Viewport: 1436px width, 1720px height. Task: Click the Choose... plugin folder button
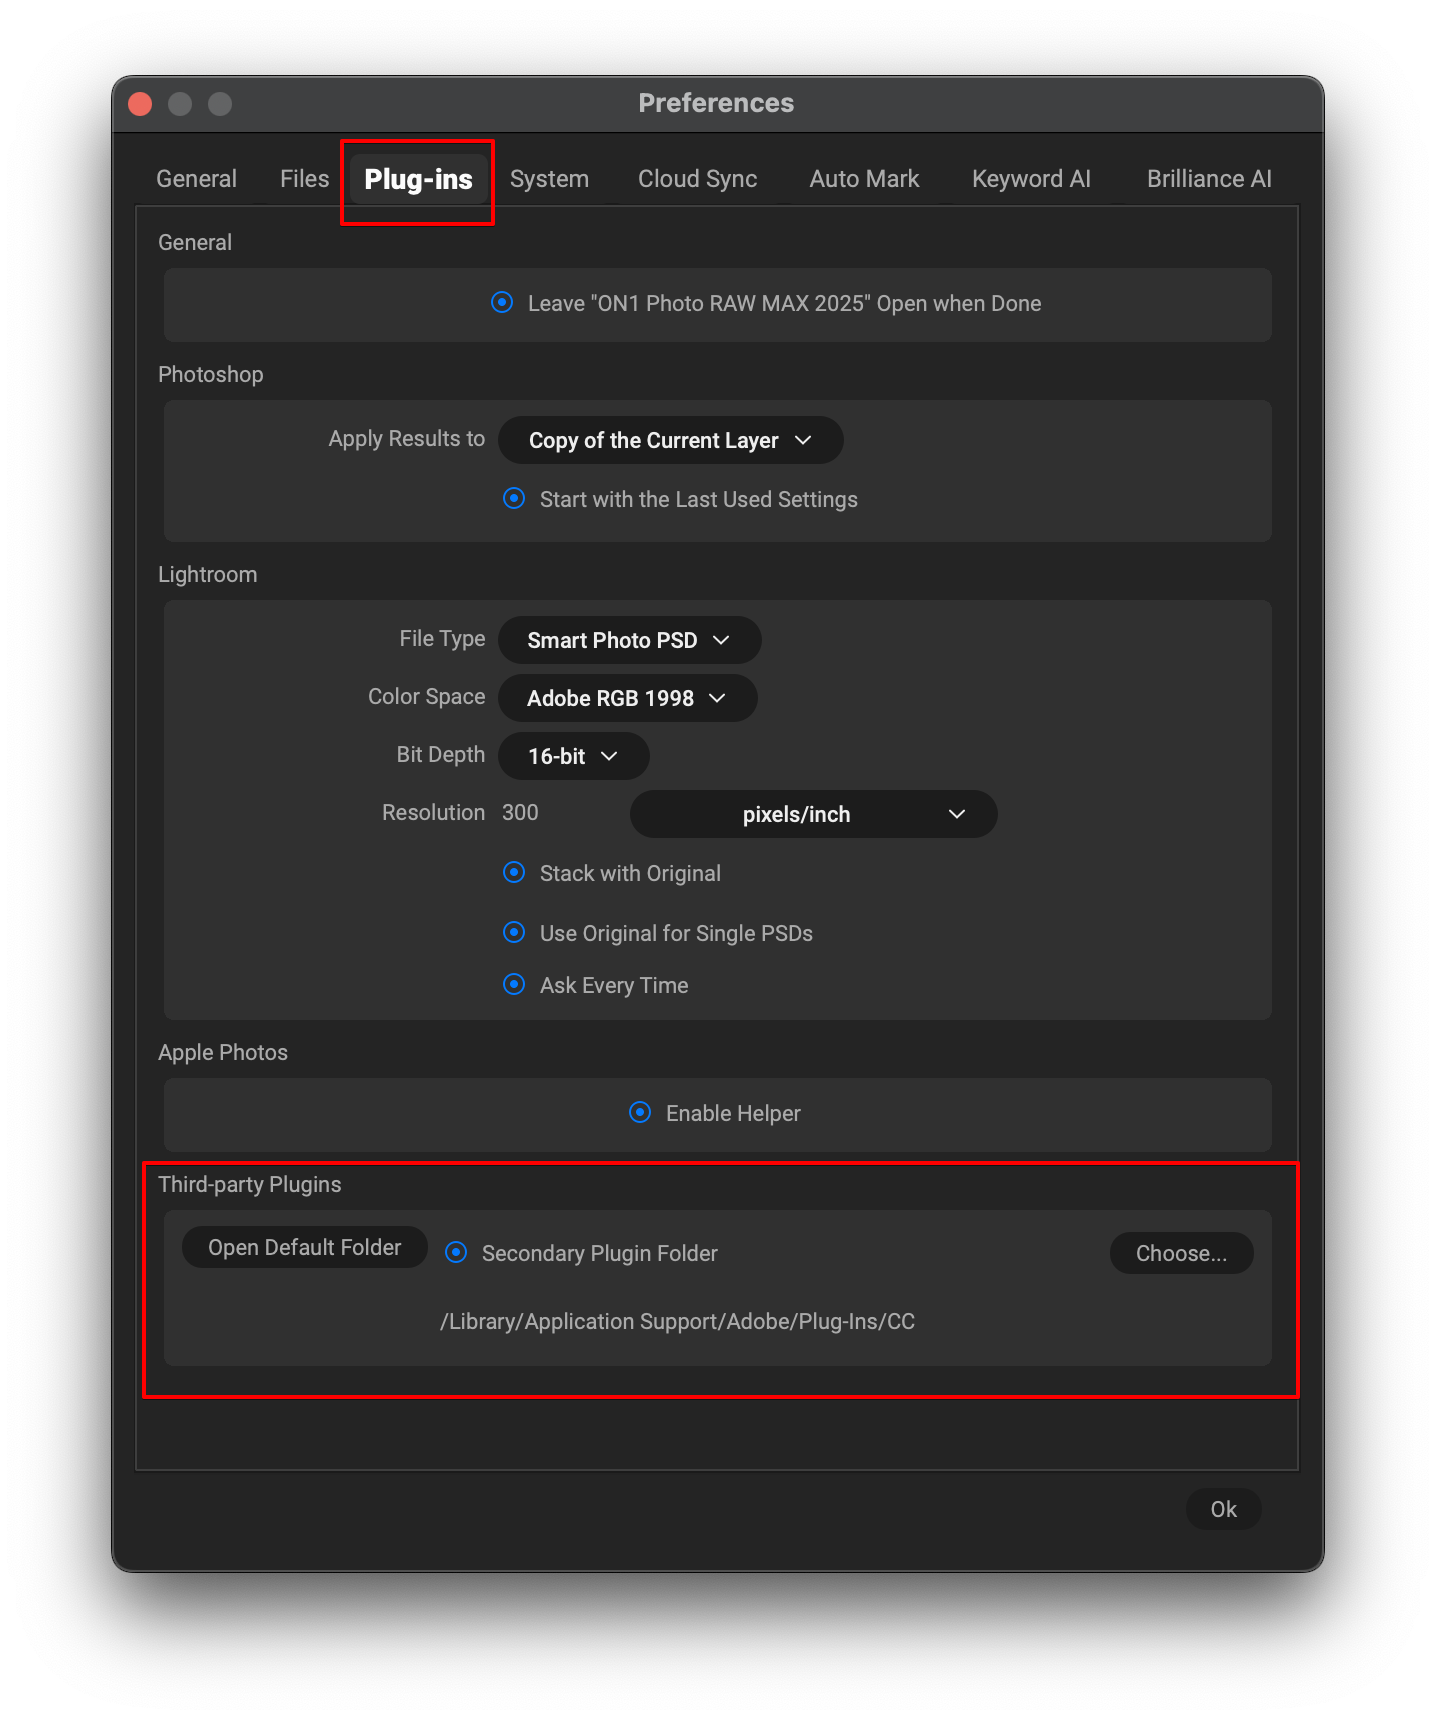1181,1254
